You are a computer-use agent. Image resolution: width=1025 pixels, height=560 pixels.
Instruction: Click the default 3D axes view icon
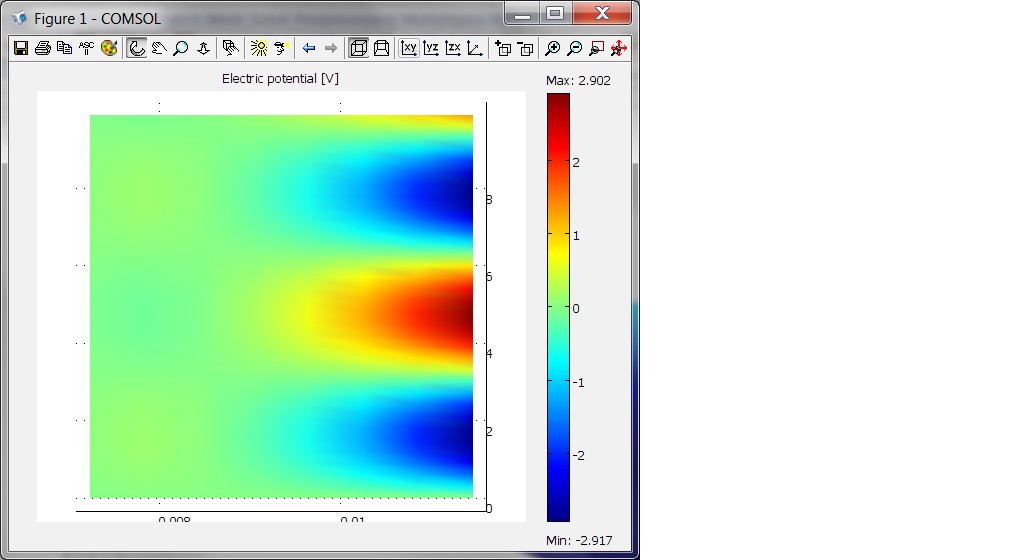[x=475, y=48]
